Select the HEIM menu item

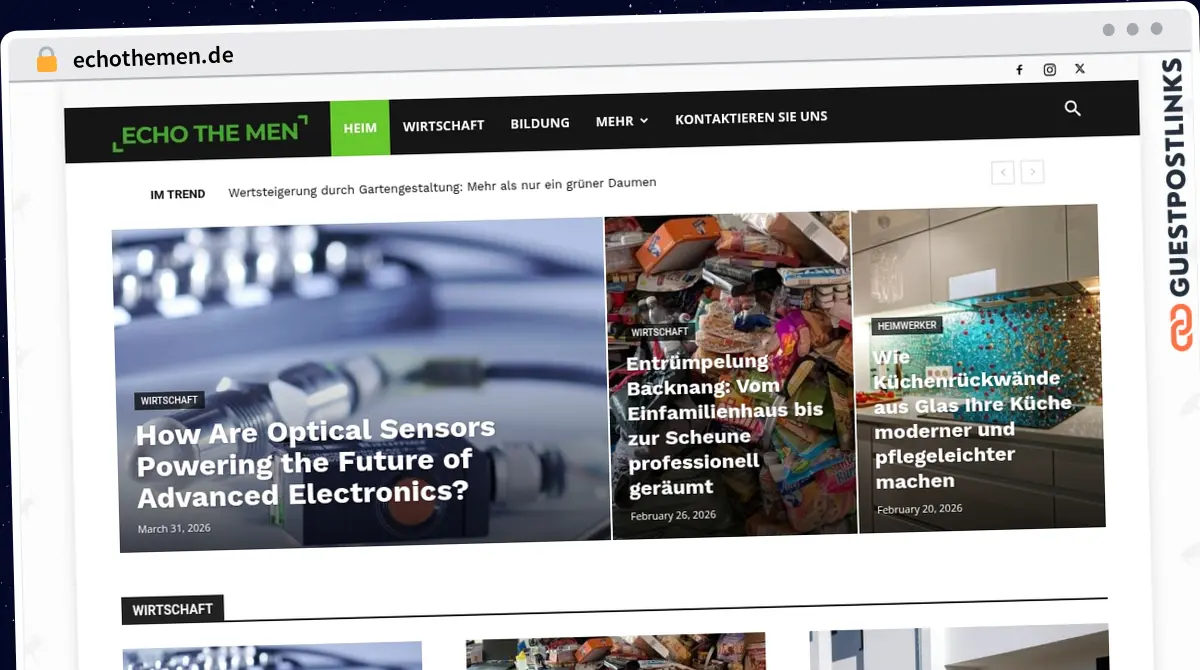(x=360, y=128)
